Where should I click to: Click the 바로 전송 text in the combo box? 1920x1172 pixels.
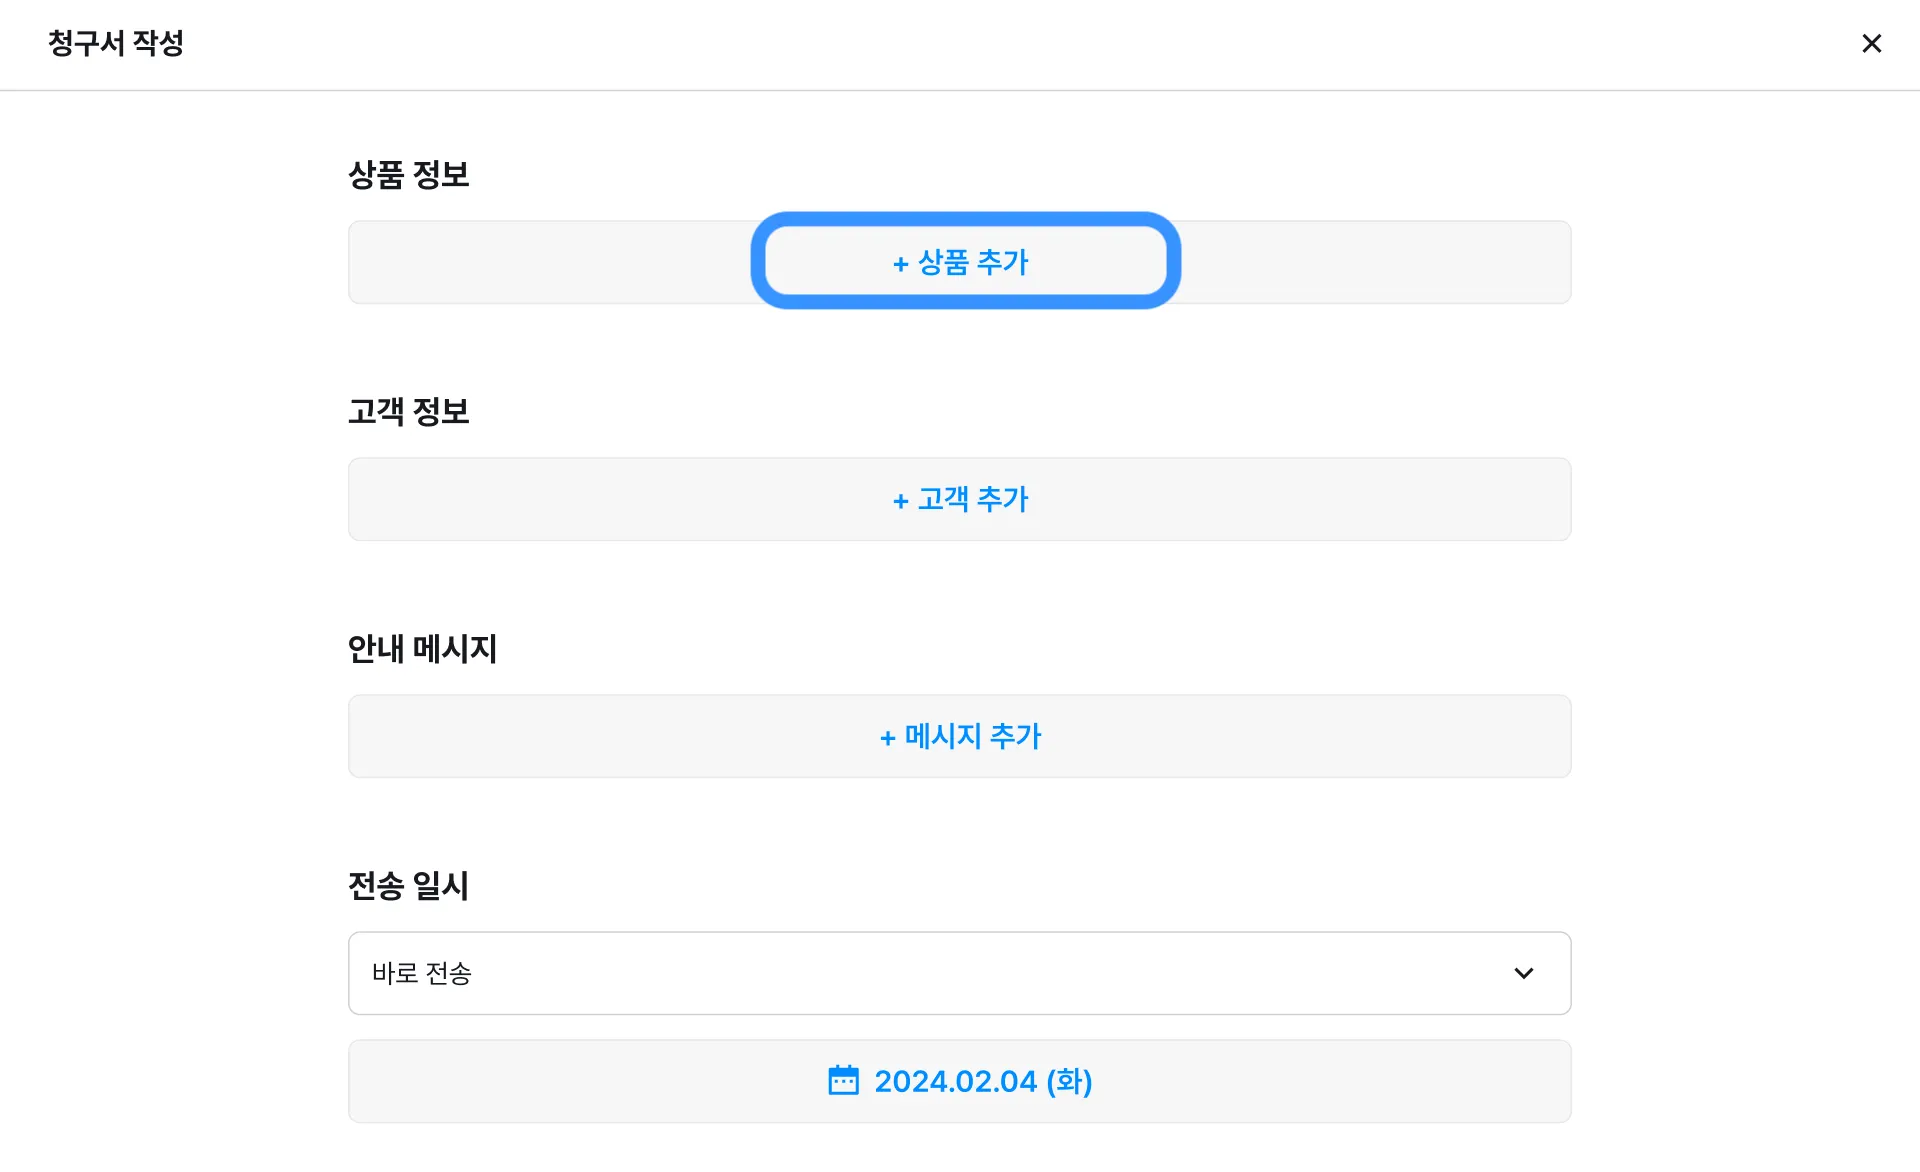click(421, 973)
